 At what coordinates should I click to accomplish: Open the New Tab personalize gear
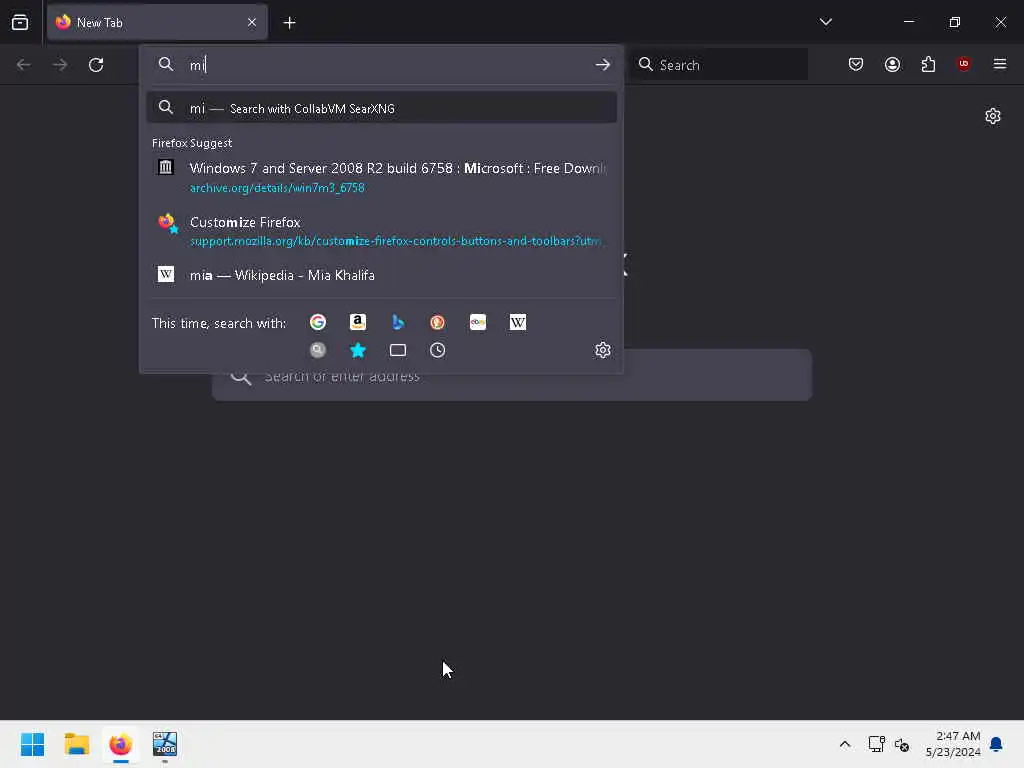pos(993,116)
